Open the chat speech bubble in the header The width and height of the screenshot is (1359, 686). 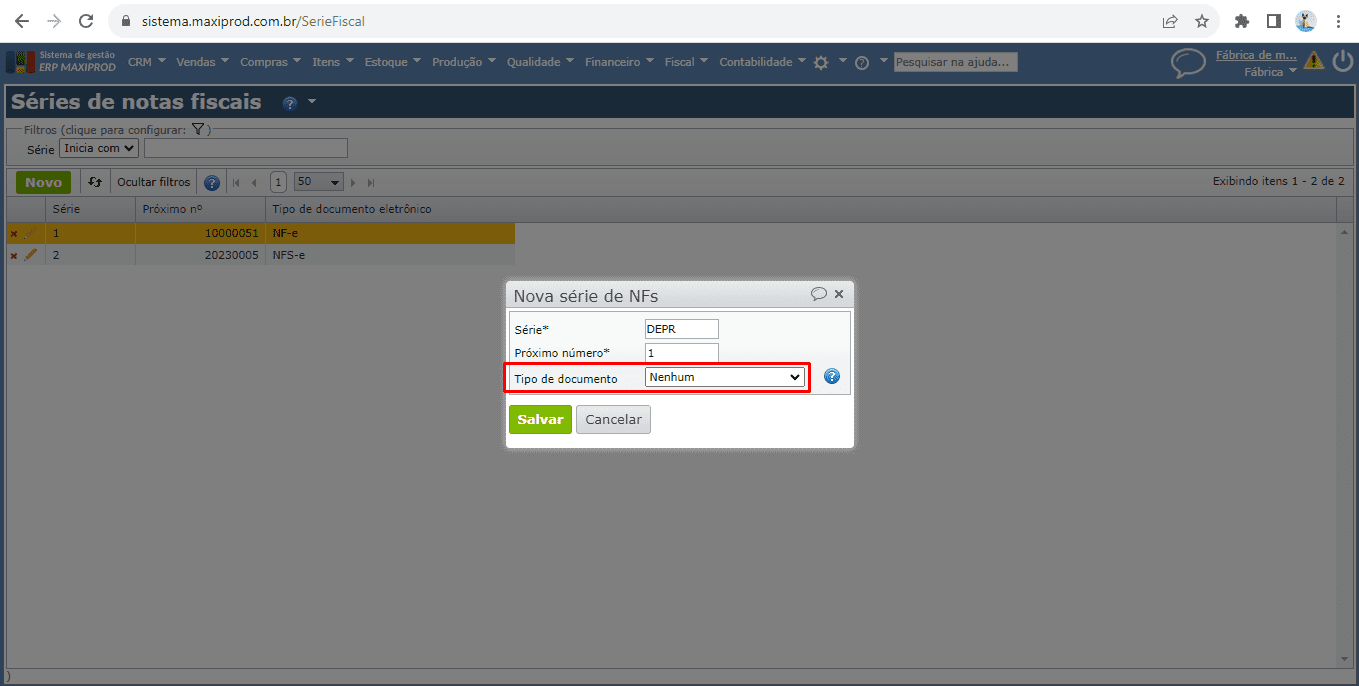tap(1188, 63)
